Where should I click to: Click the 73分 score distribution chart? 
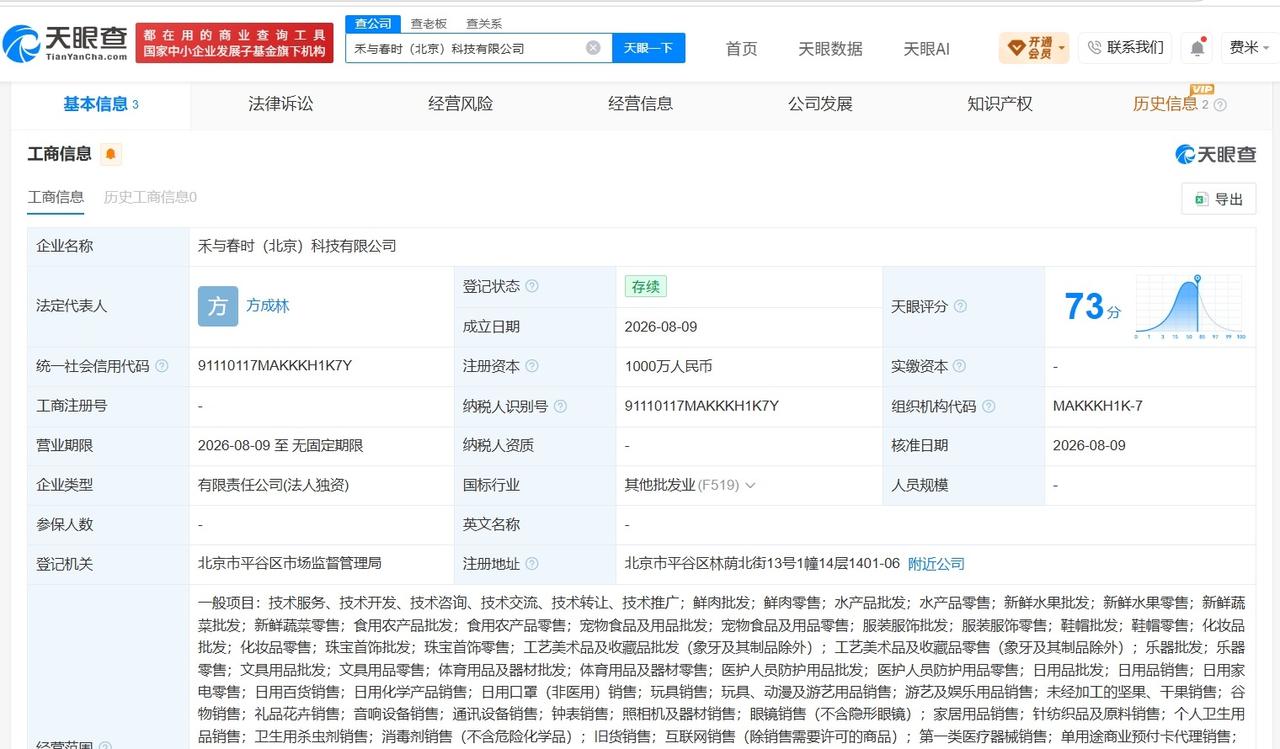point(1189,308)
